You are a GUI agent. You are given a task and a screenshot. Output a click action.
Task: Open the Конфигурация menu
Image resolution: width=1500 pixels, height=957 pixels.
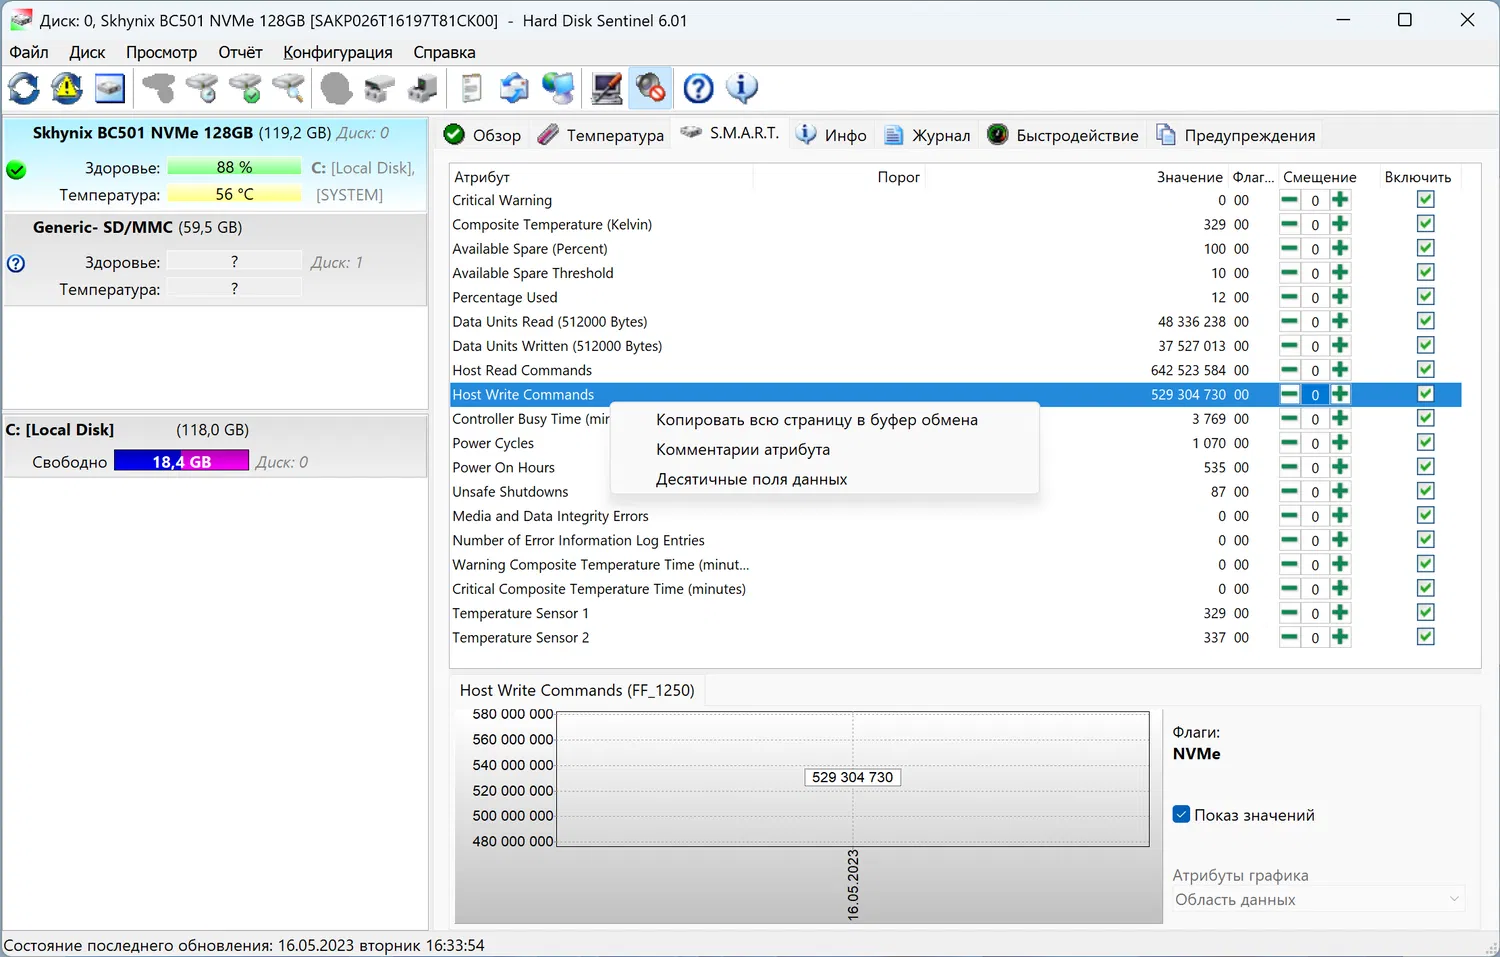point(338,52)
